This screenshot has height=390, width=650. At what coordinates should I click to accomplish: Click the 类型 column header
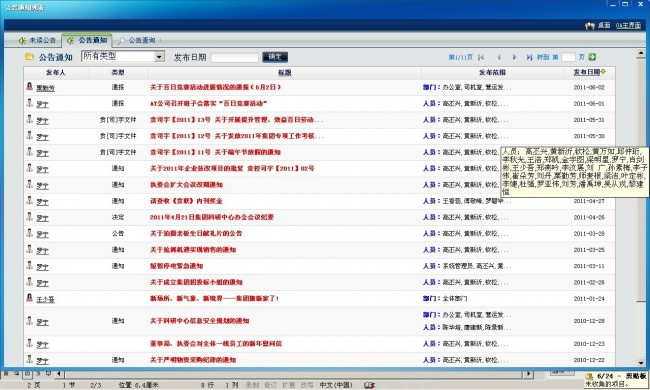click(118, 73)
